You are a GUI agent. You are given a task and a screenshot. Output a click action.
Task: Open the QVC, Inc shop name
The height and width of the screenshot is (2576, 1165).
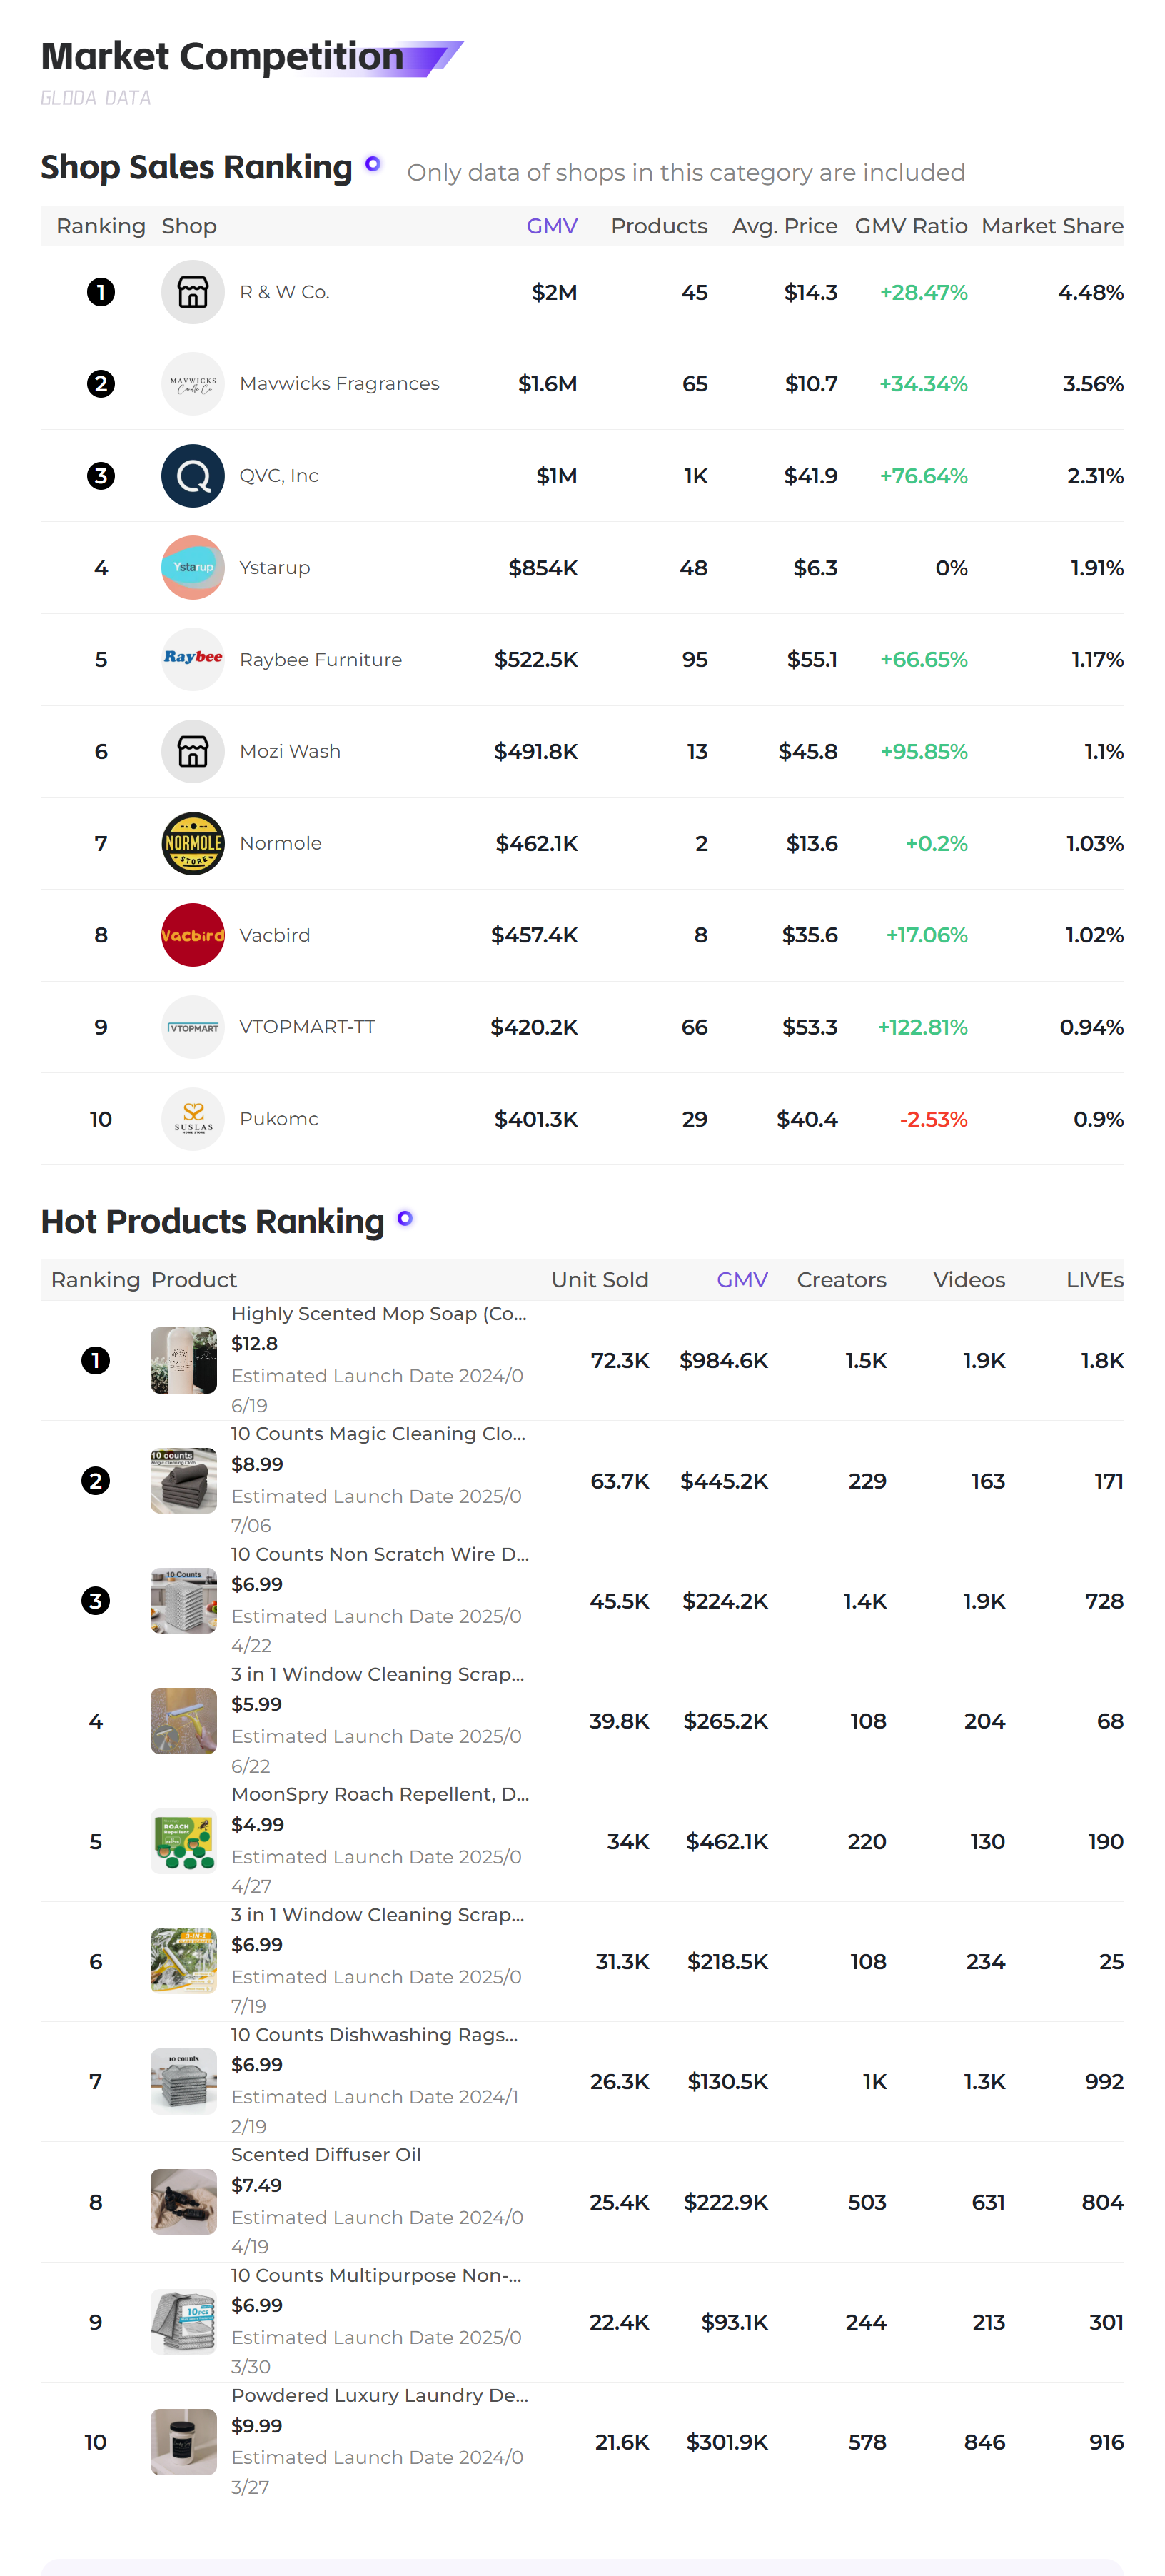[279, 476]
